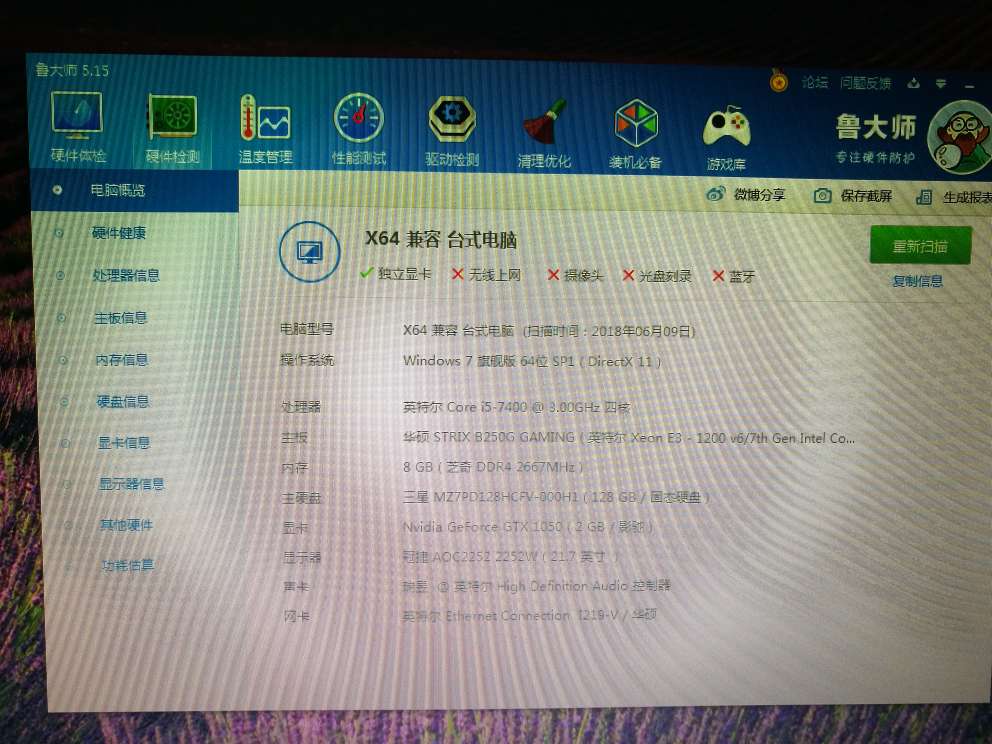Screen dimensions: 992x744
Task: Click 华硕 STRIX B250G GAMING motherboard value
Action: 629,437
